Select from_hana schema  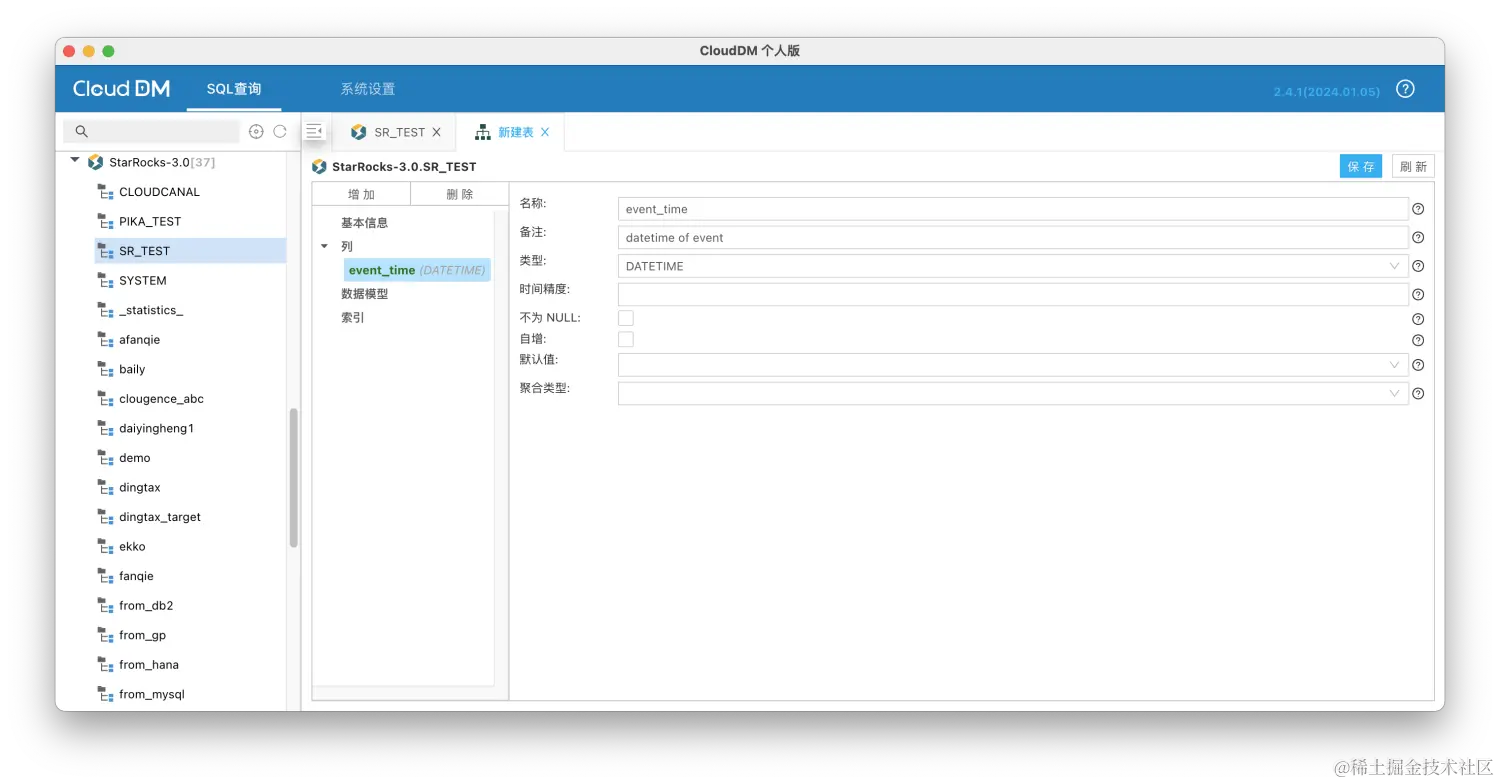148,665
